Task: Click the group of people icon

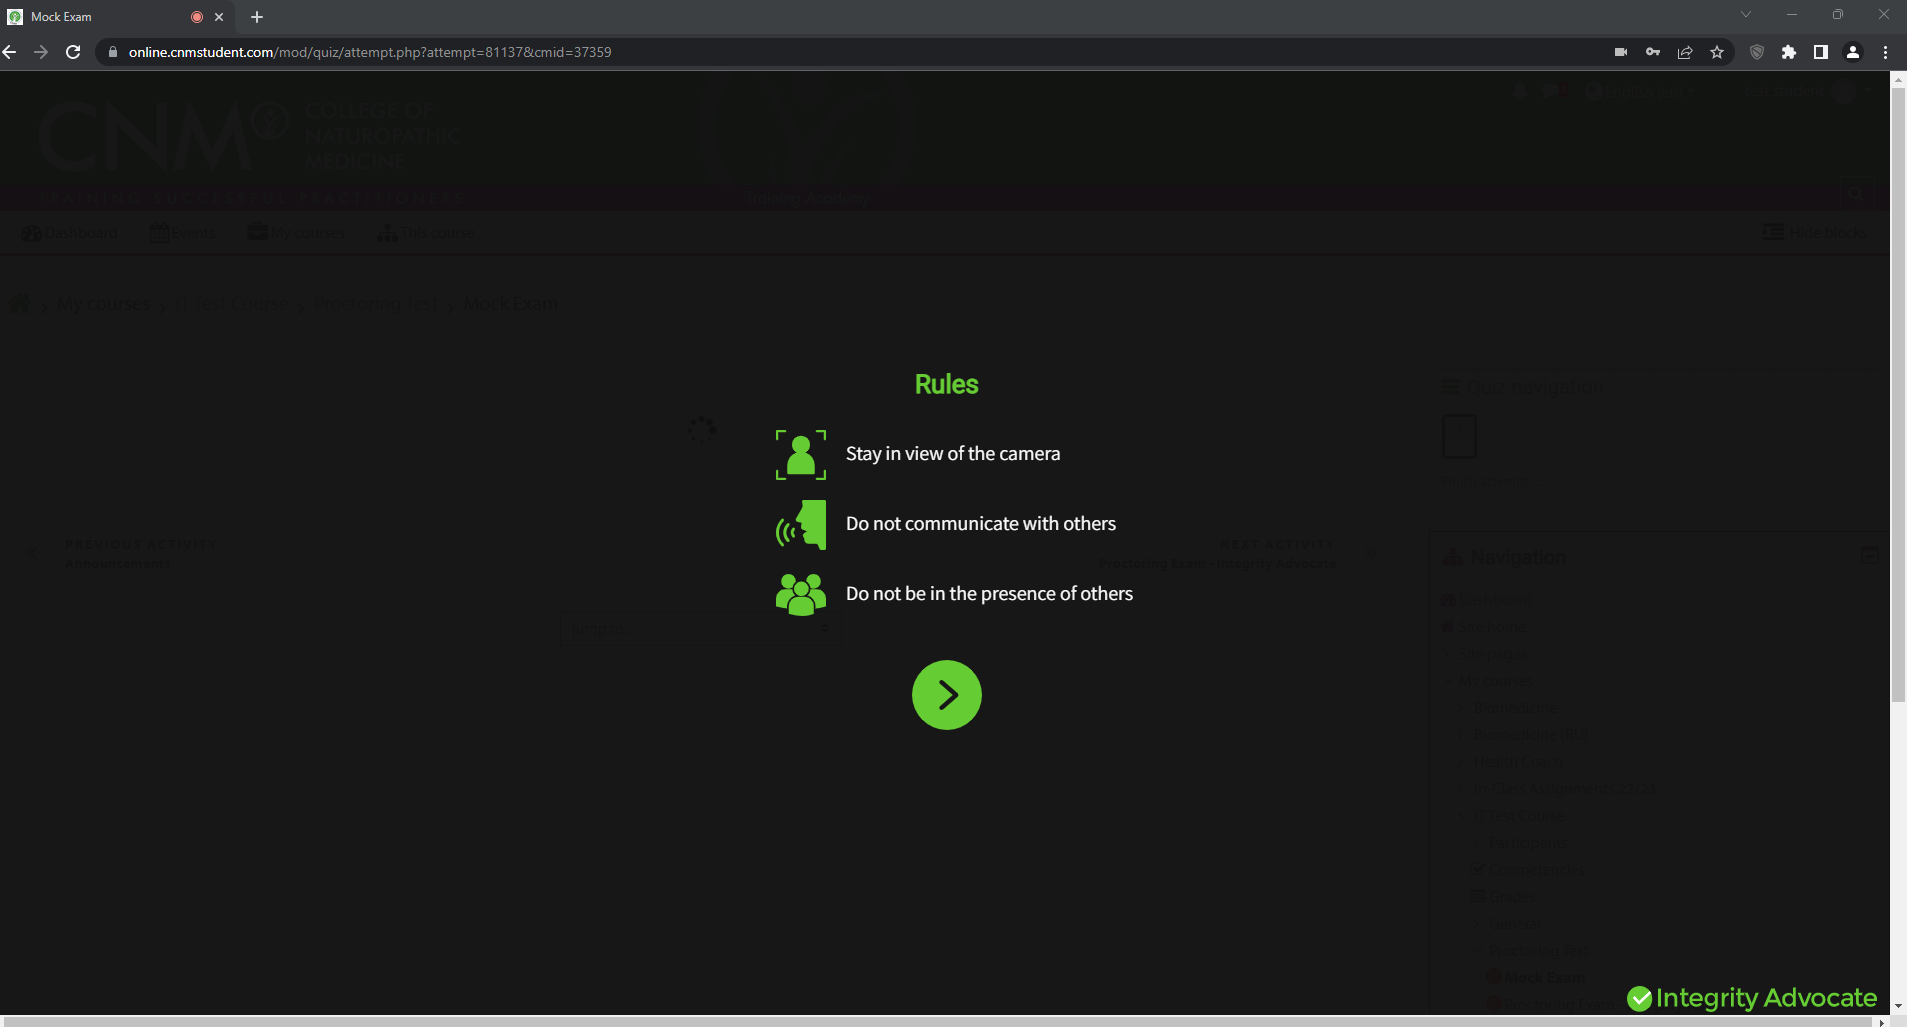Action: pyautogui.click(x=801, y=594)
